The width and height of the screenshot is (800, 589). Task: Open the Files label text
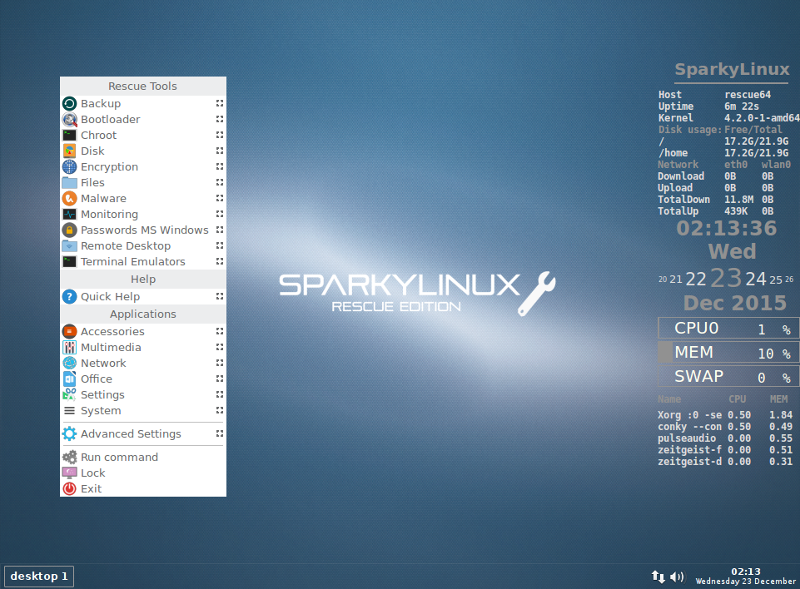92,183
